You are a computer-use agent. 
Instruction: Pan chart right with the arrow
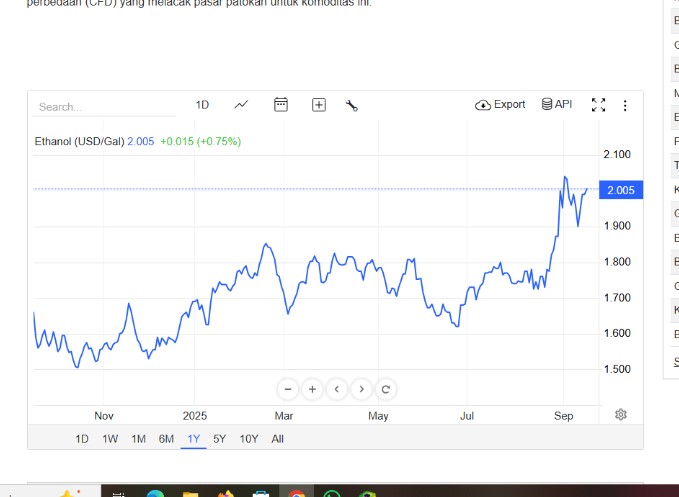361,389
